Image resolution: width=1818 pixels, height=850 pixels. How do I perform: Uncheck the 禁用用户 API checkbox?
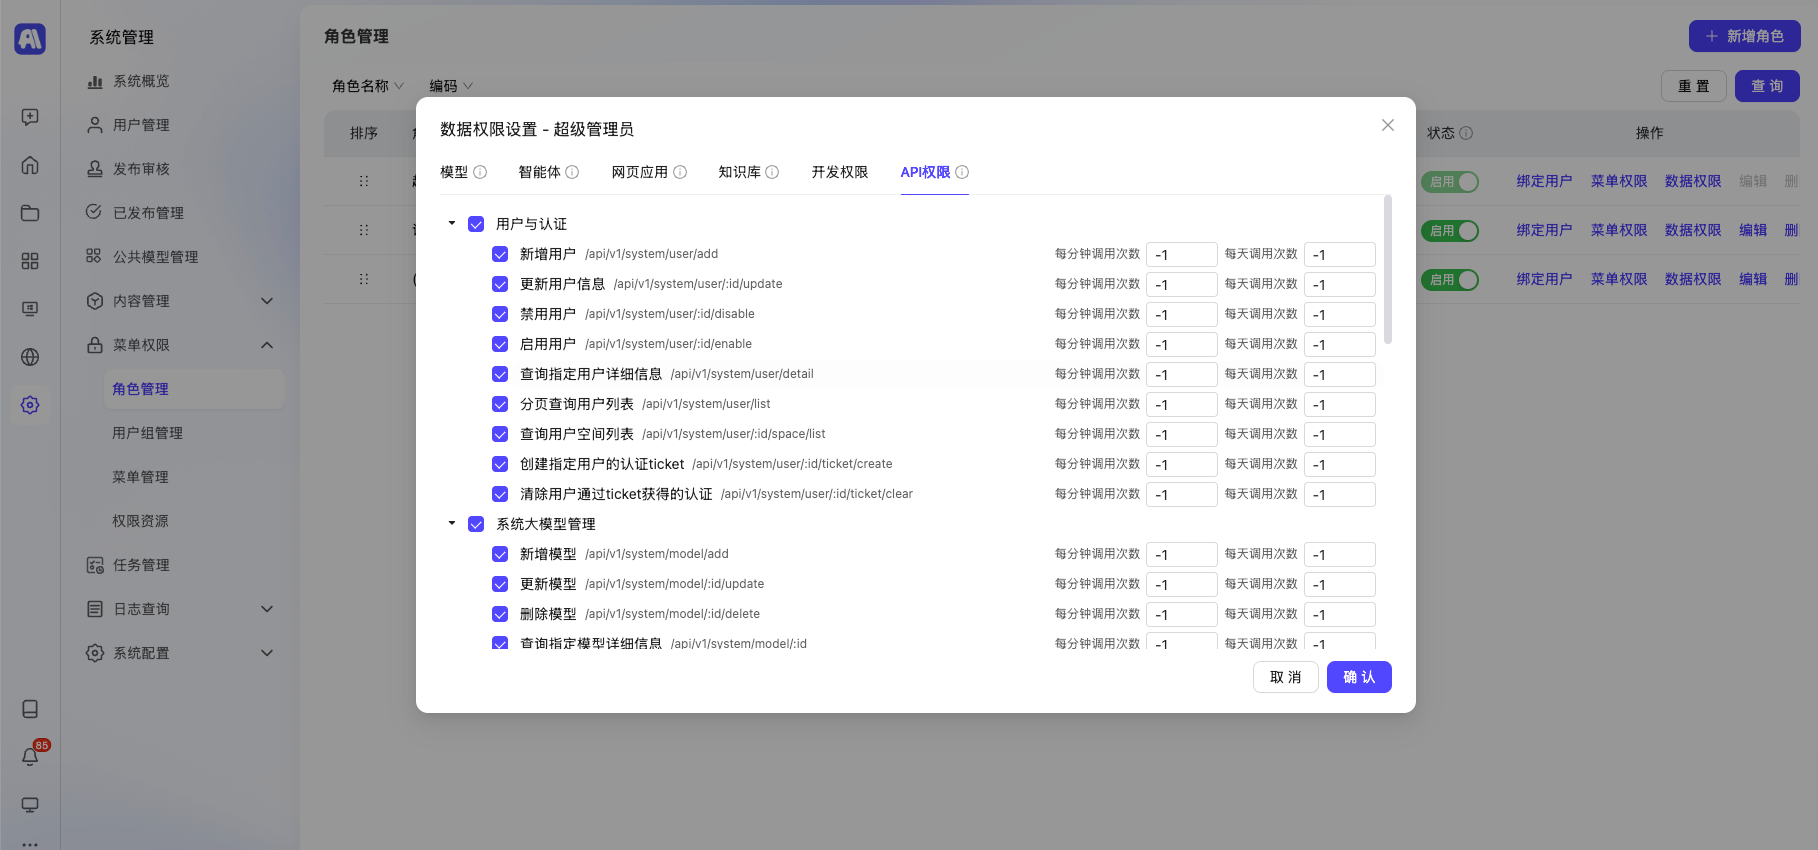[500, 314]
